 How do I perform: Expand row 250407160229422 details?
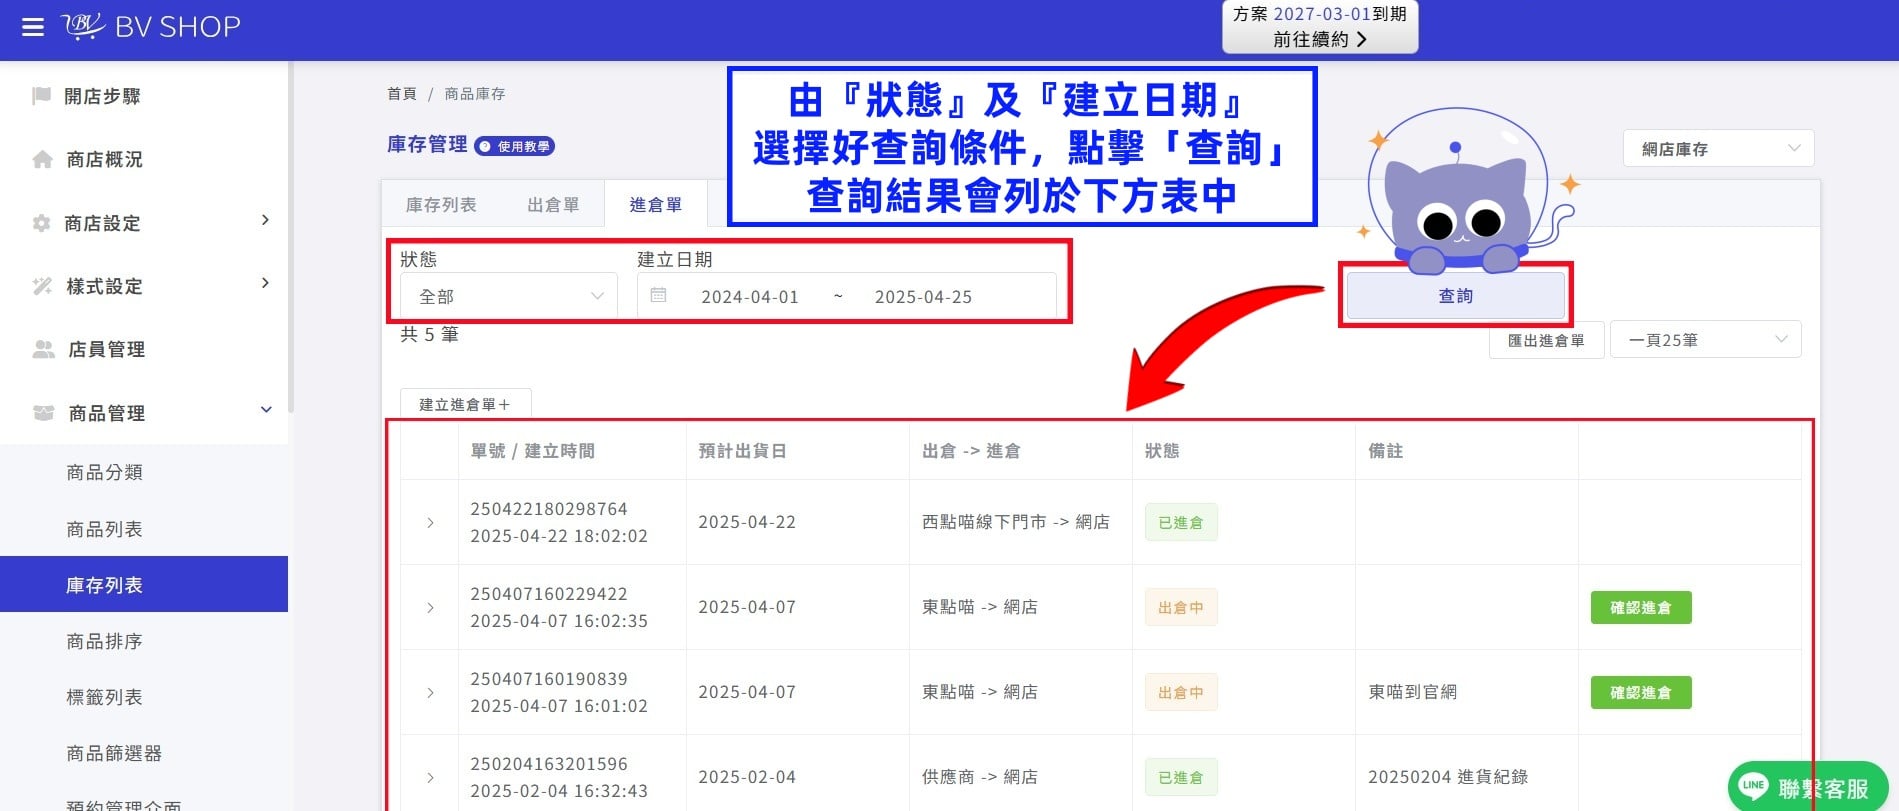430,608
